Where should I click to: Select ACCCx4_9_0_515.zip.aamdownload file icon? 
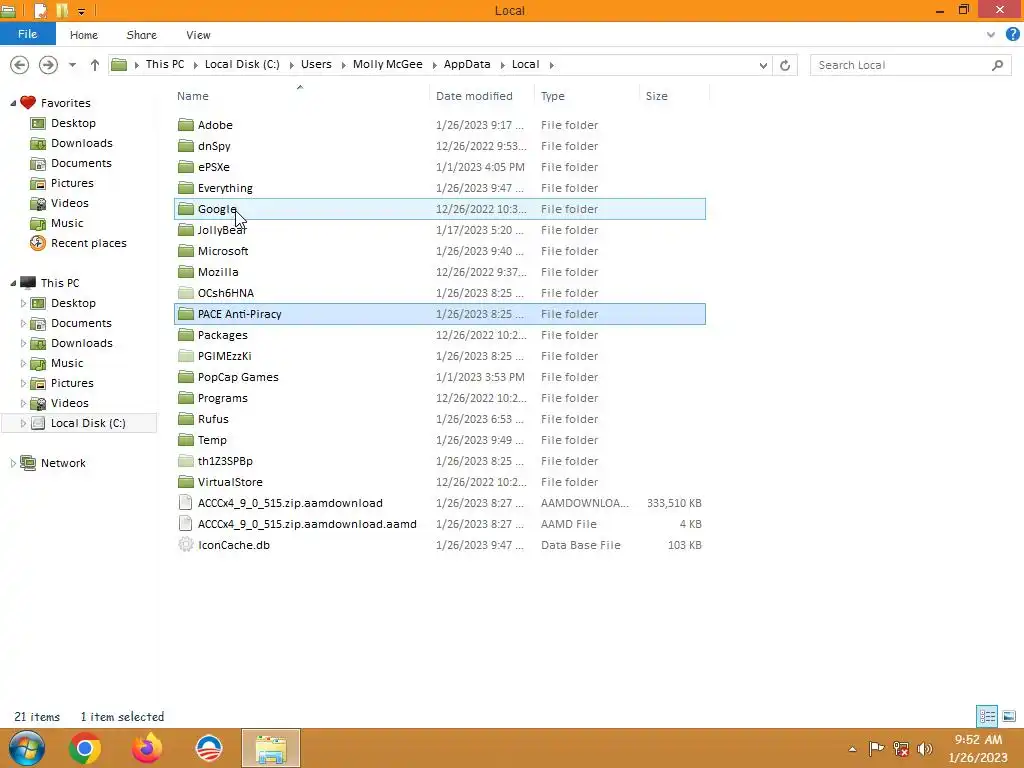(186, 503)
